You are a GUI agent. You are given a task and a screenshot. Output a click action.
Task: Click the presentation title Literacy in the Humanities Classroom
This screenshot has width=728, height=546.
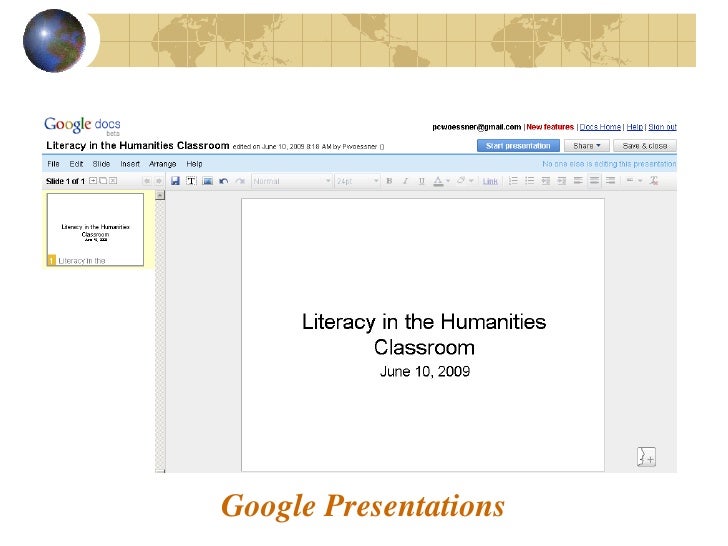click(138, 146)
